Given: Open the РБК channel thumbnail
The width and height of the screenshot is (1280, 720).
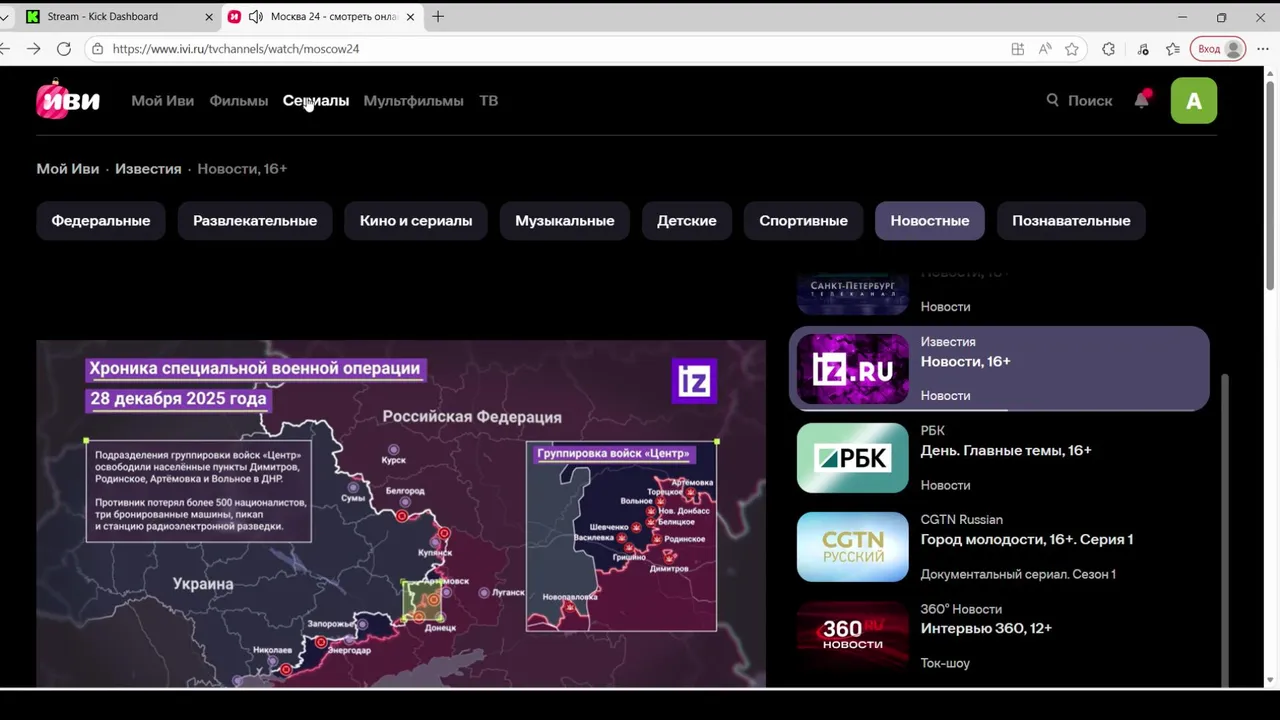Looking at the screenshot, I should click(853, 458).
